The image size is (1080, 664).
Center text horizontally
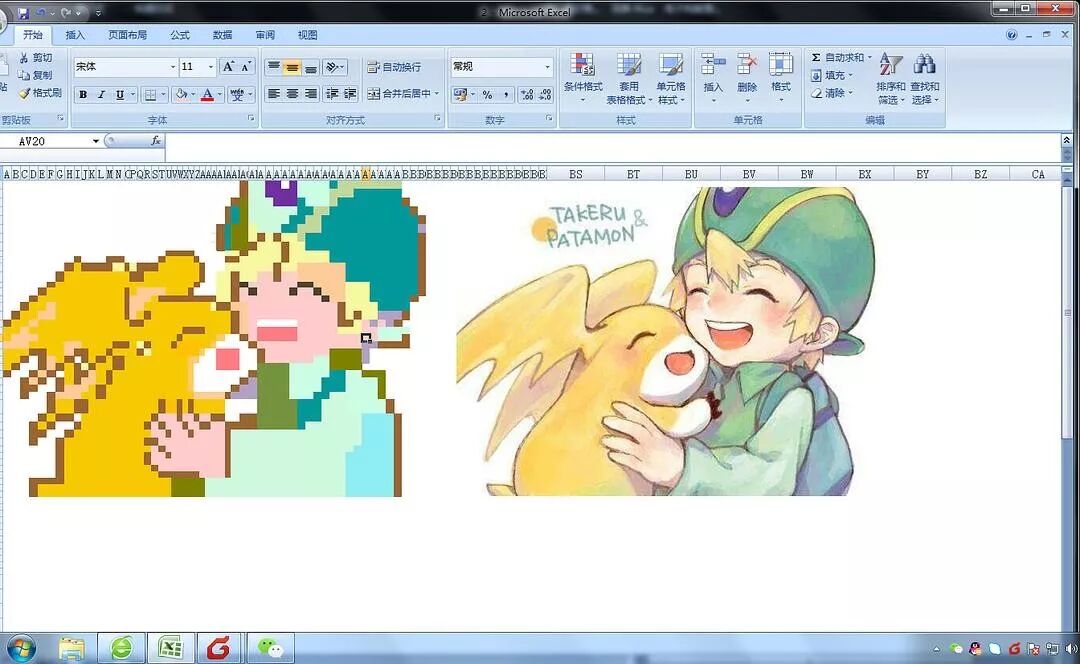point(292,94)
